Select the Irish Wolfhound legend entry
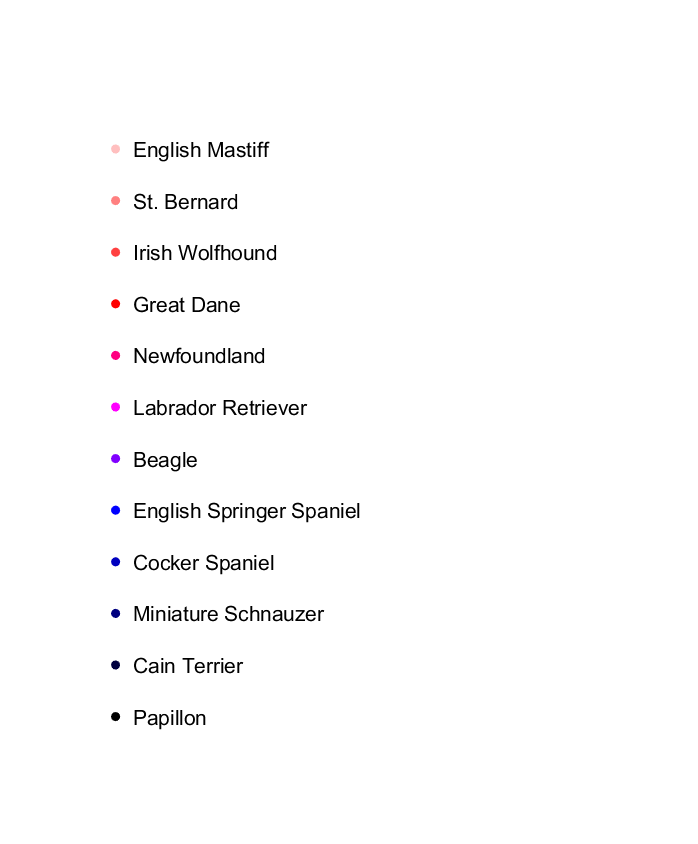The height and width of the screenshot is (844, 698). point(205,253)
